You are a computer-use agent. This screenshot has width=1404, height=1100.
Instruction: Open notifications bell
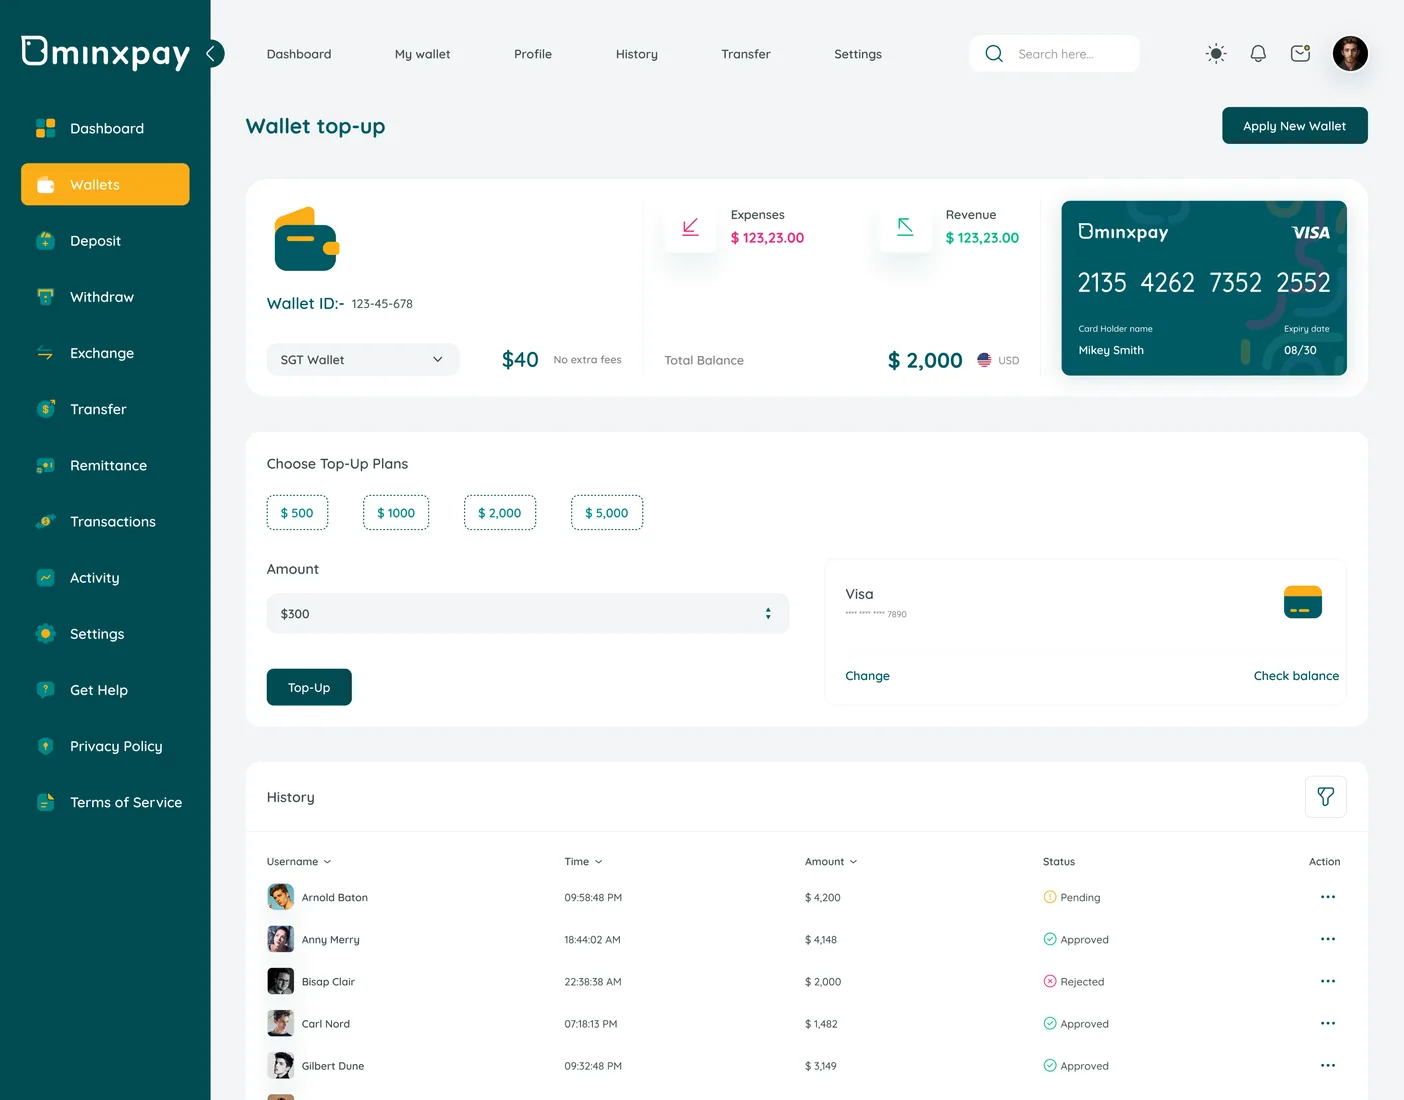[1258, 54]
